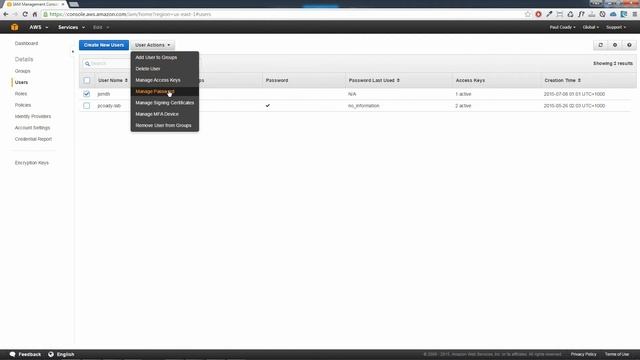Bookmark the page with the star icon

point(528,14)
